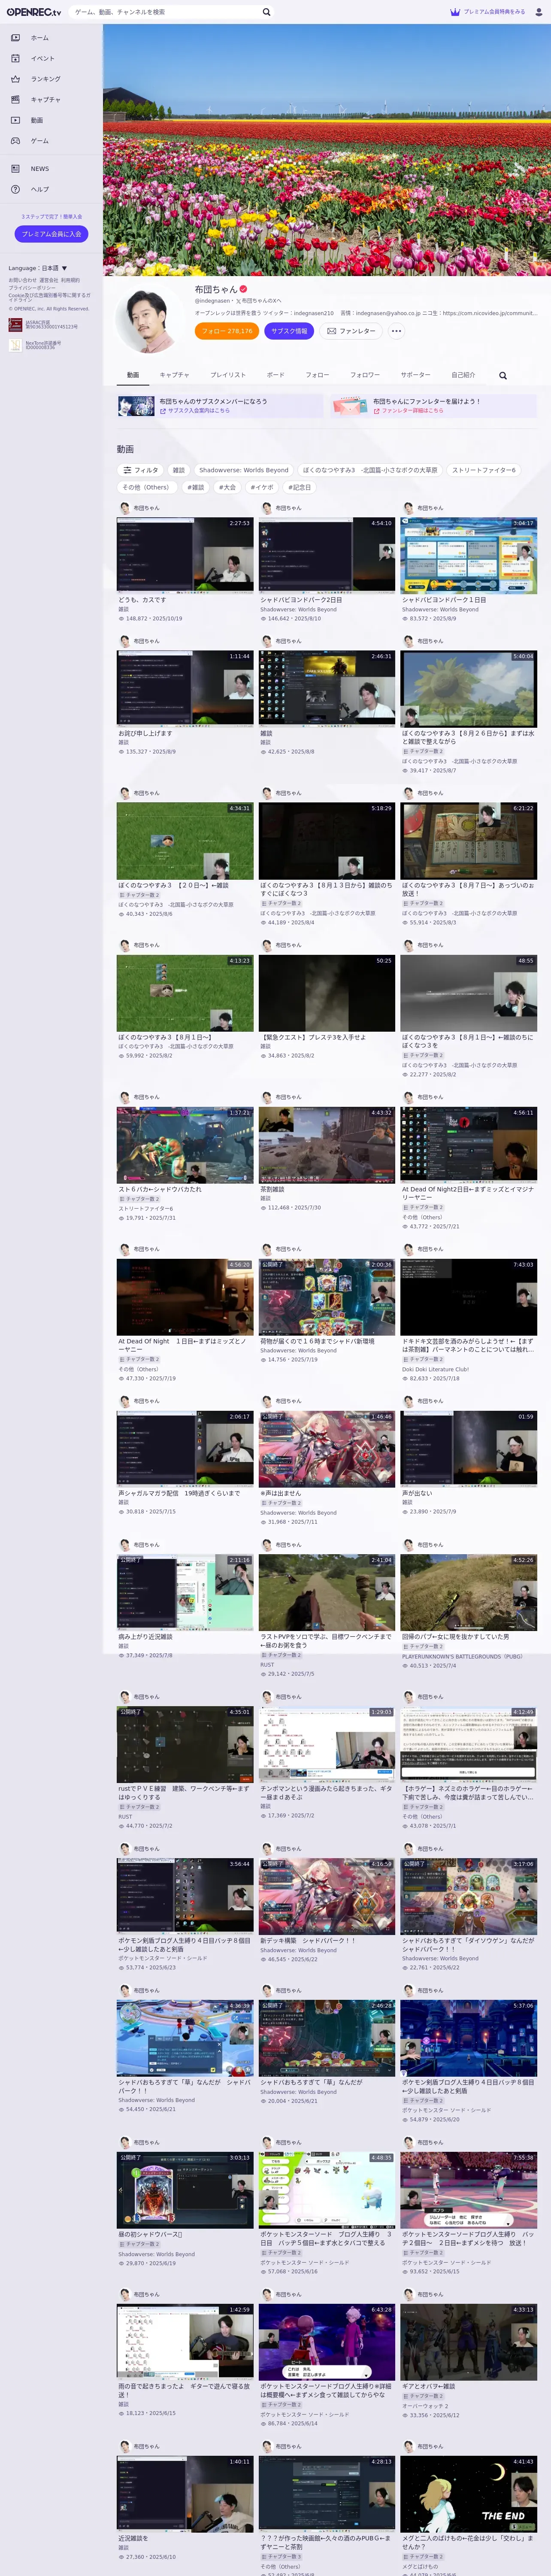Switch to the プレイリスト channel tab
The image size is (551, 2576).
pyautogui.click(x=228, y=375)
